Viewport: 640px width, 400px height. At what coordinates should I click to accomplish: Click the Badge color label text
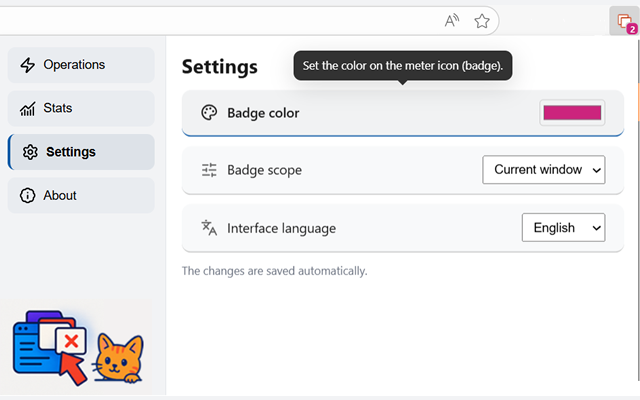click(263, 113)
